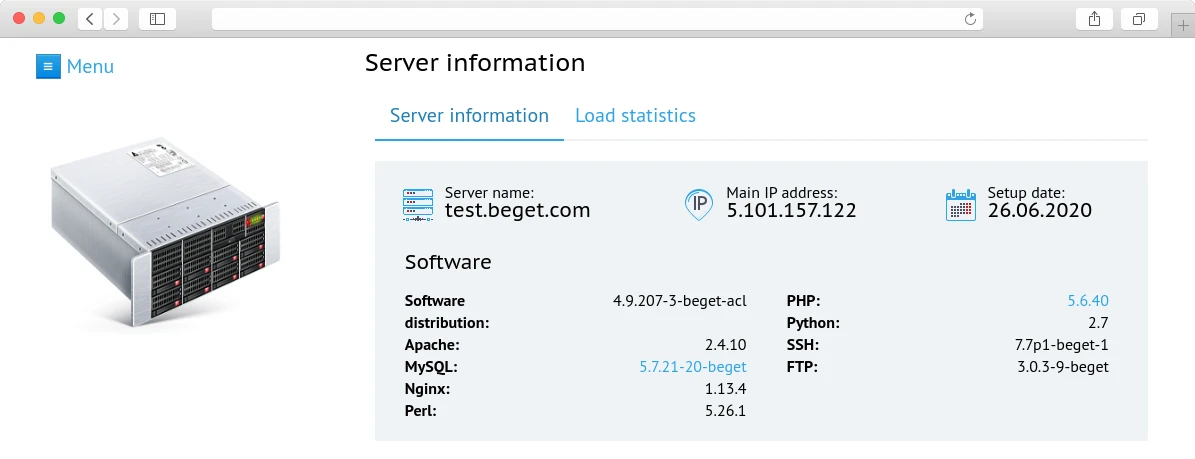Click the setup date calendar icon

tap(961, 204)
